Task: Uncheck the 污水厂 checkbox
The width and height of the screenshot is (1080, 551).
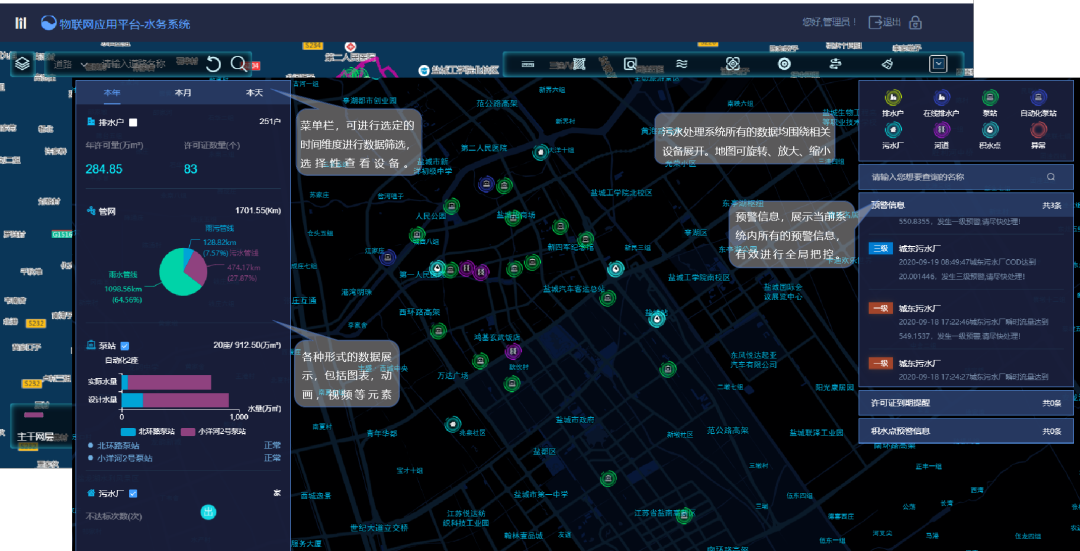Action: 133,493
